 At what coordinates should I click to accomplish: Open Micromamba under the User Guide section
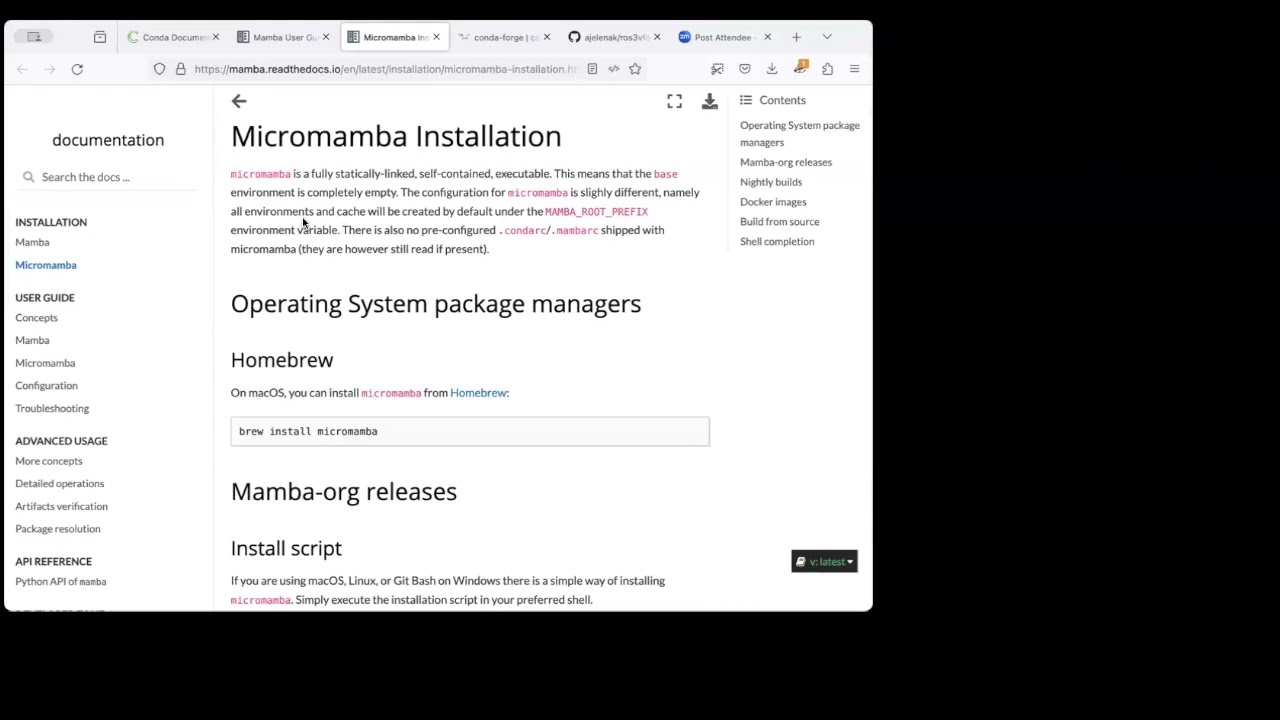click(45, 363)
